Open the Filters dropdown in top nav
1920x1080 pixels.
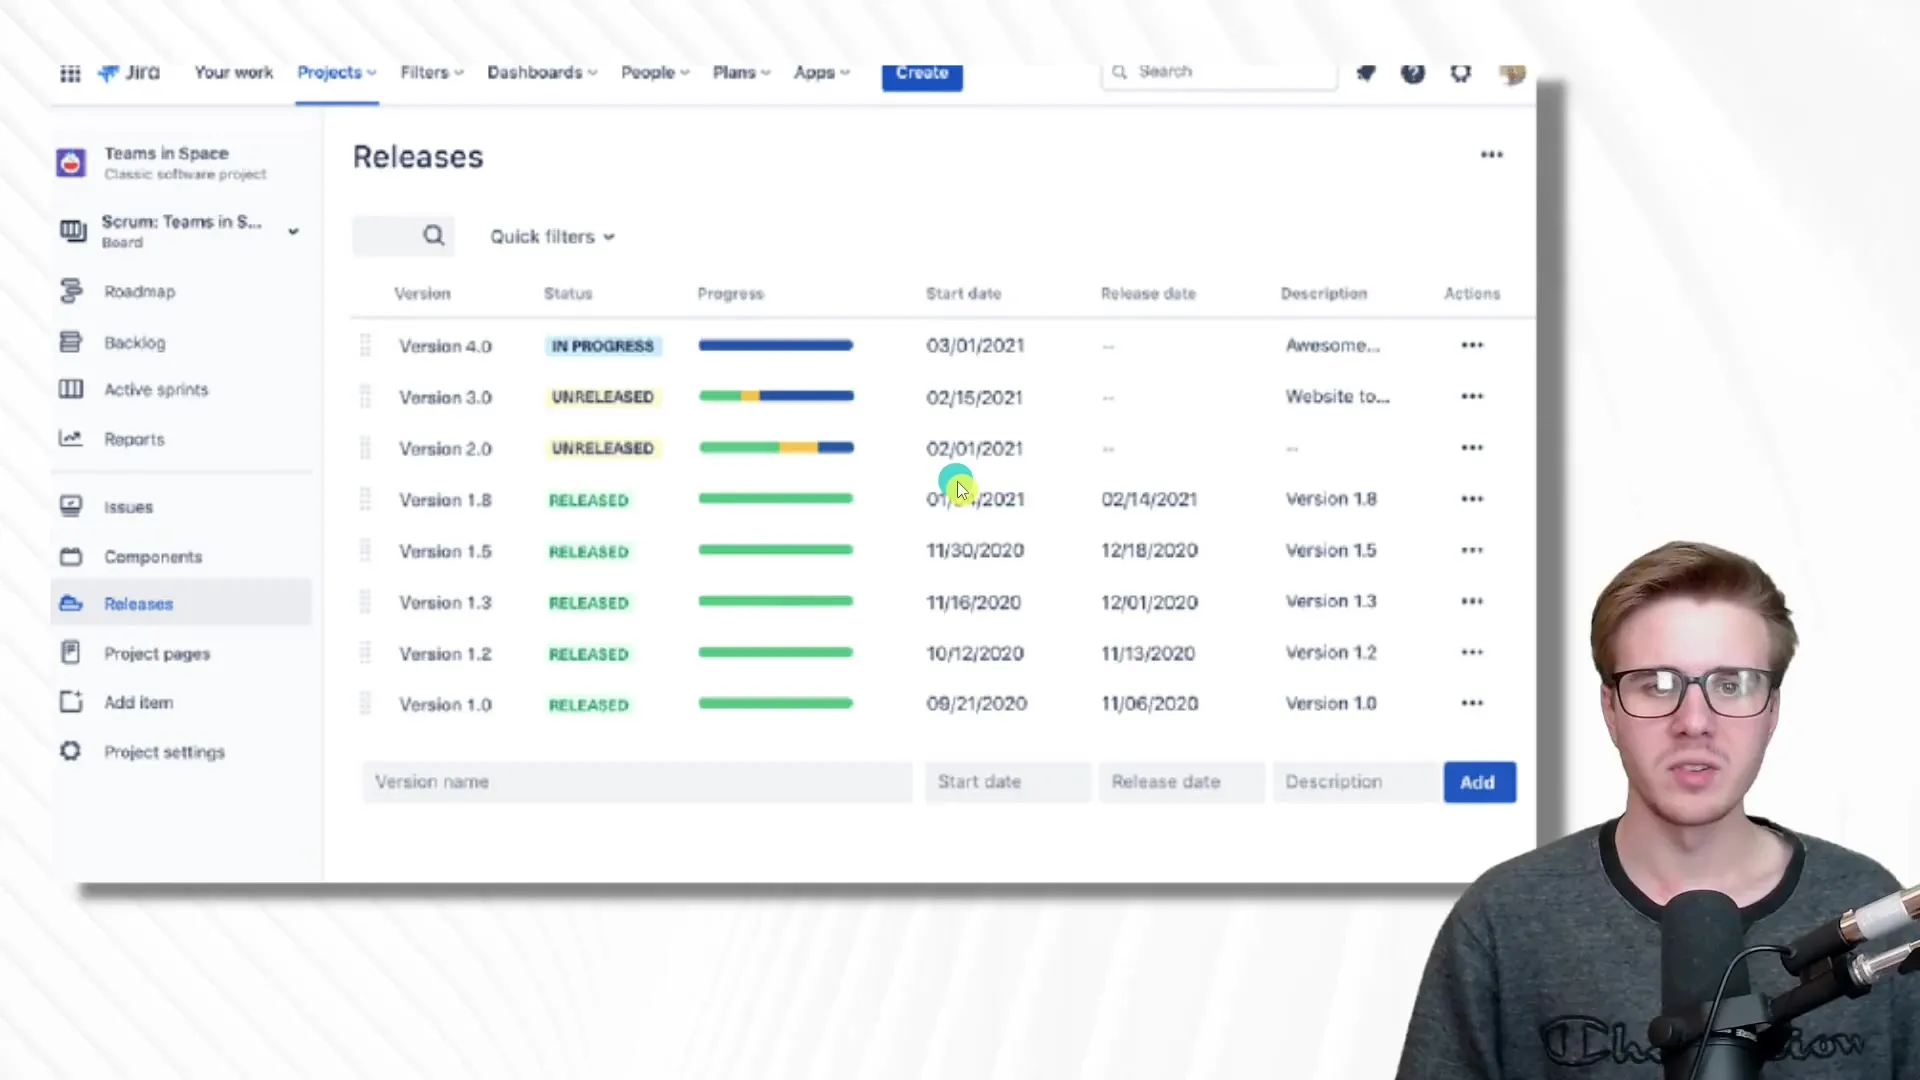point(429,73)
